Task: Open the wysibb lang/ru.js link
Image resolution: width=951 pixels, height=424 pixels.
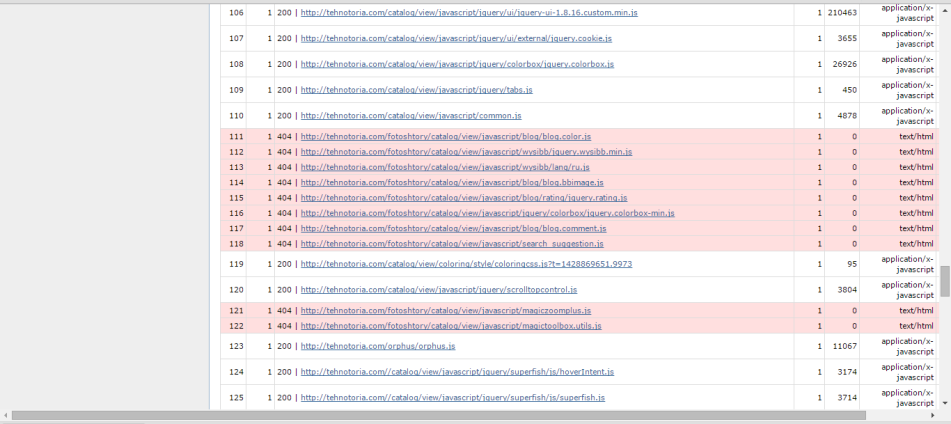Action: point(445,167)
